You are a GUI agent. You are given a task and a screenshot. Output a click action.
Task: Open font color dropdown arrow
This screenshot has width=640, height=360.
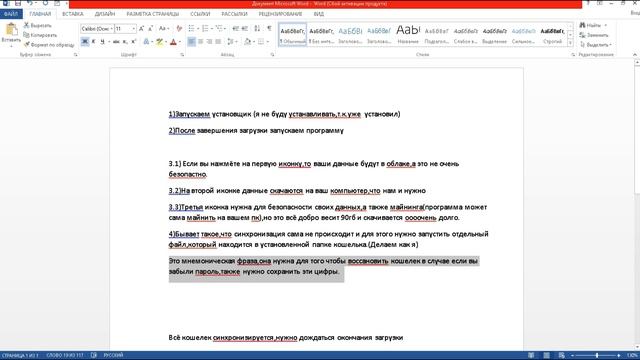[179, 42]
